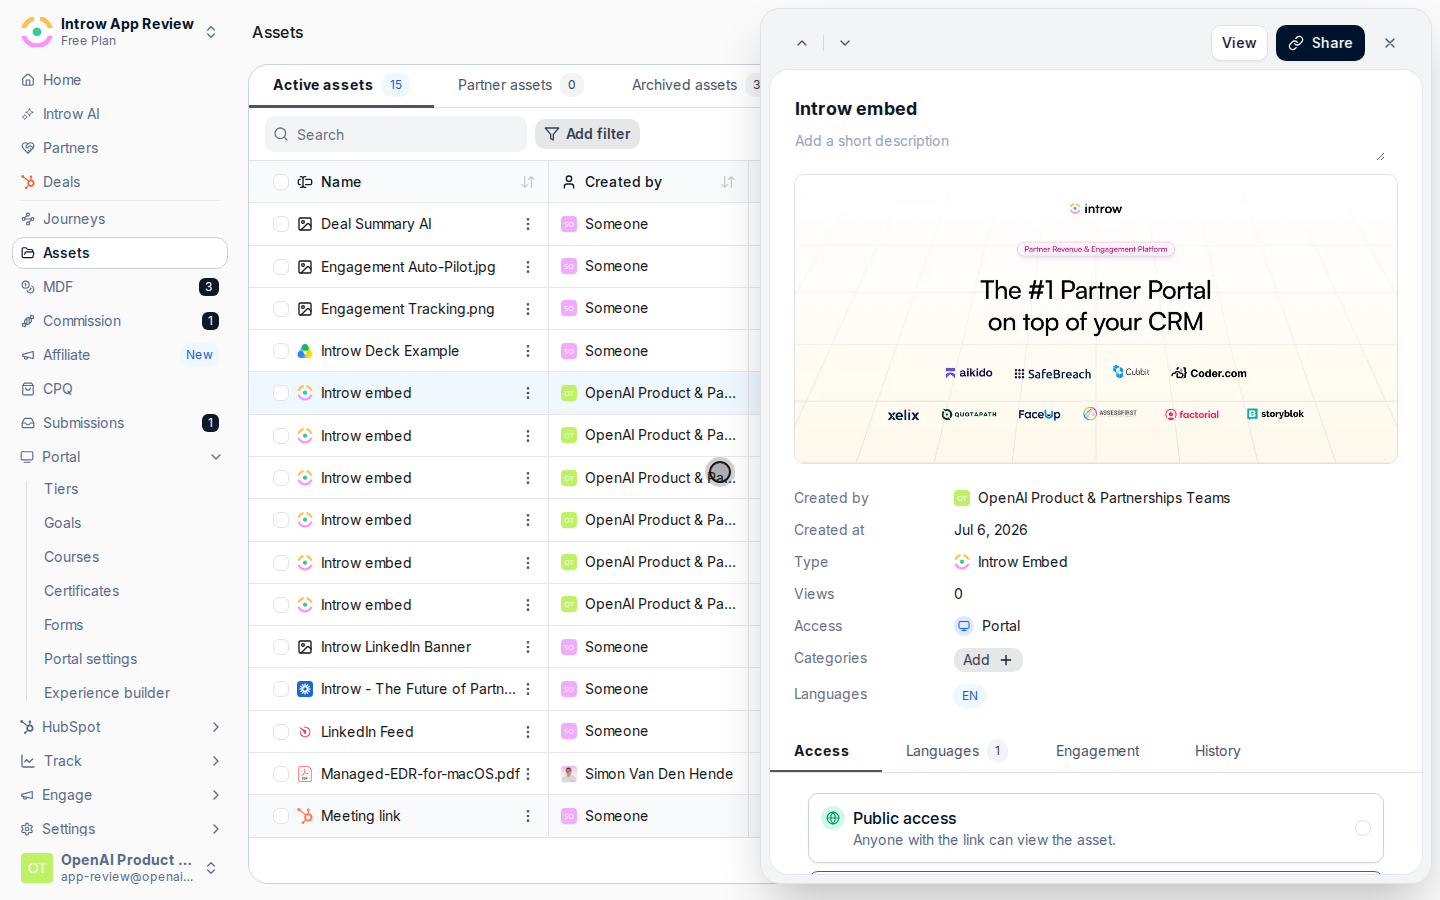Viewport: 1440px width, 900px height.
Task: Click the Add filter button
Action: pyautogui.click(x=587, y=134)
